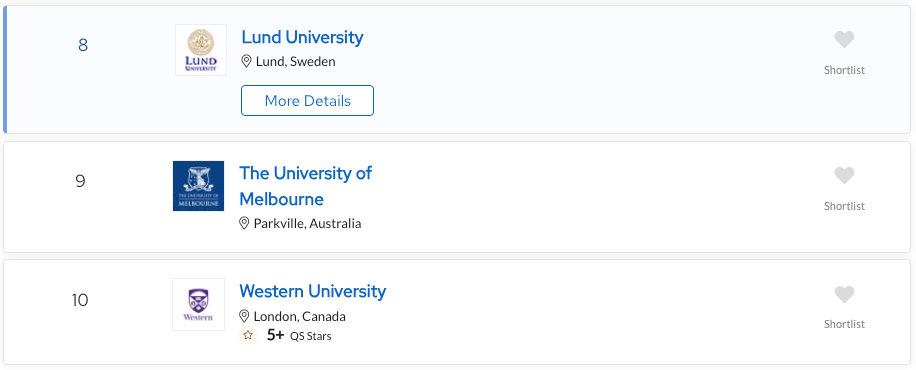Open The University of Melbourne link
Screen dimensions: 916x370
tap(306, 186)
